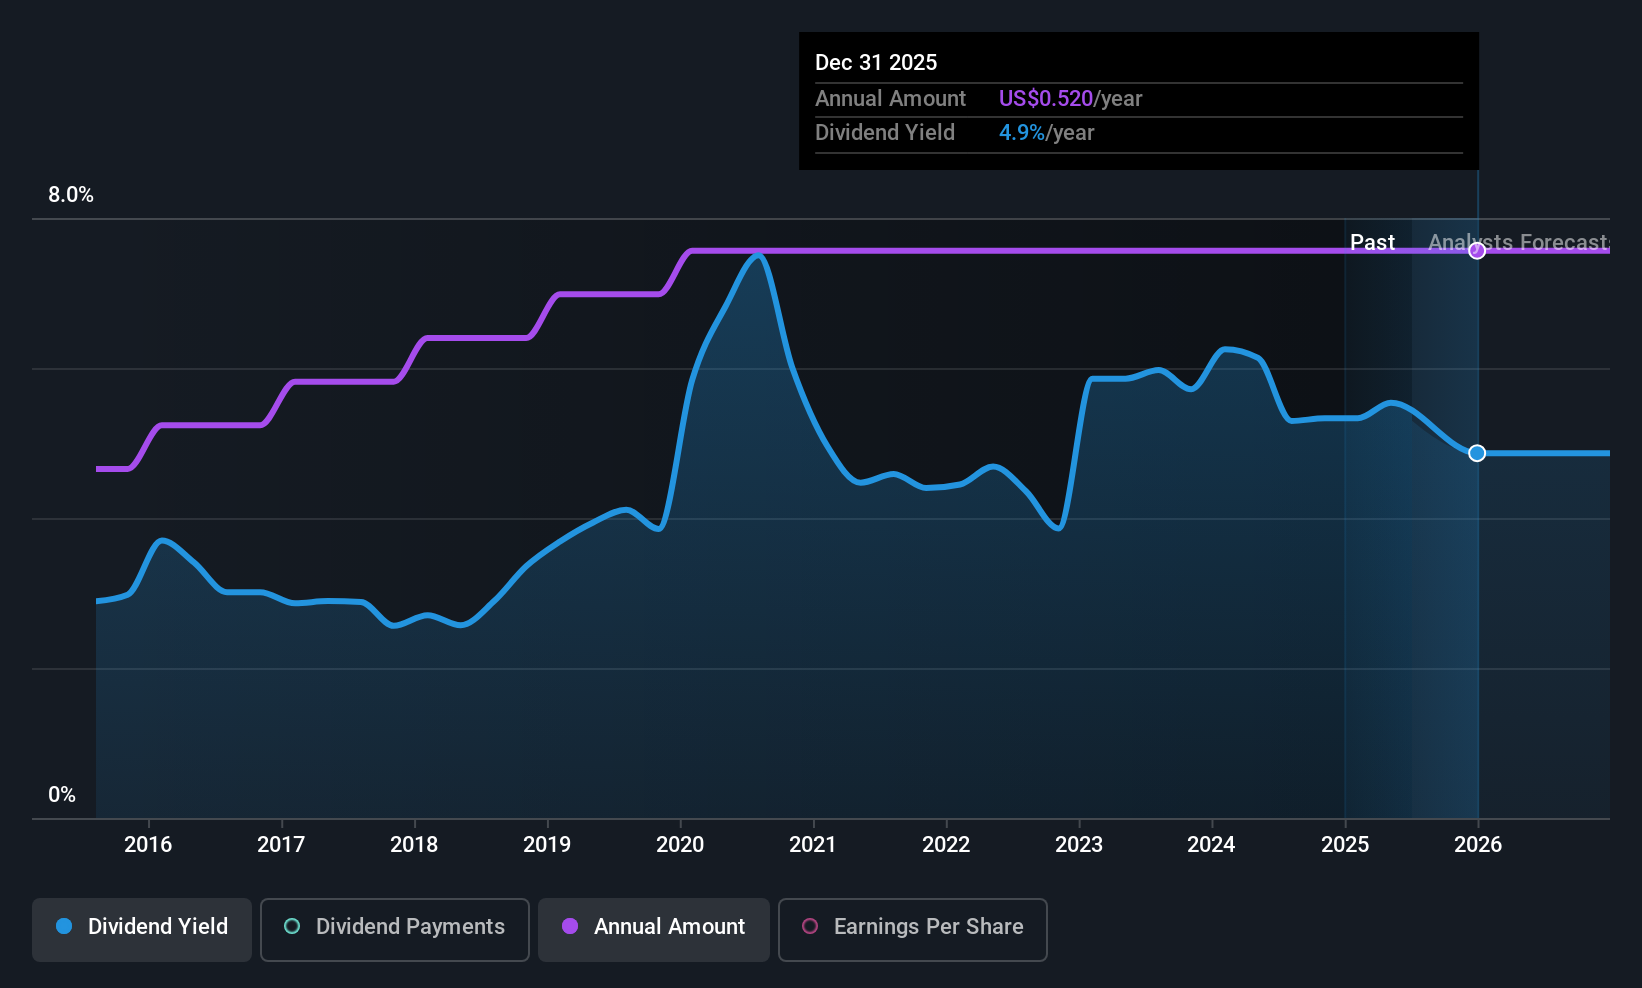Click the 4.9%/year tooltip value
Image resolution: width=1642 pixels, height=988 pixels.
(1046, 132)
